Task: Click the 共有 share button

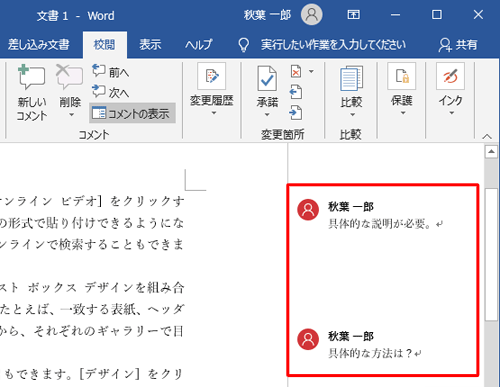Action: click(458, 45)
